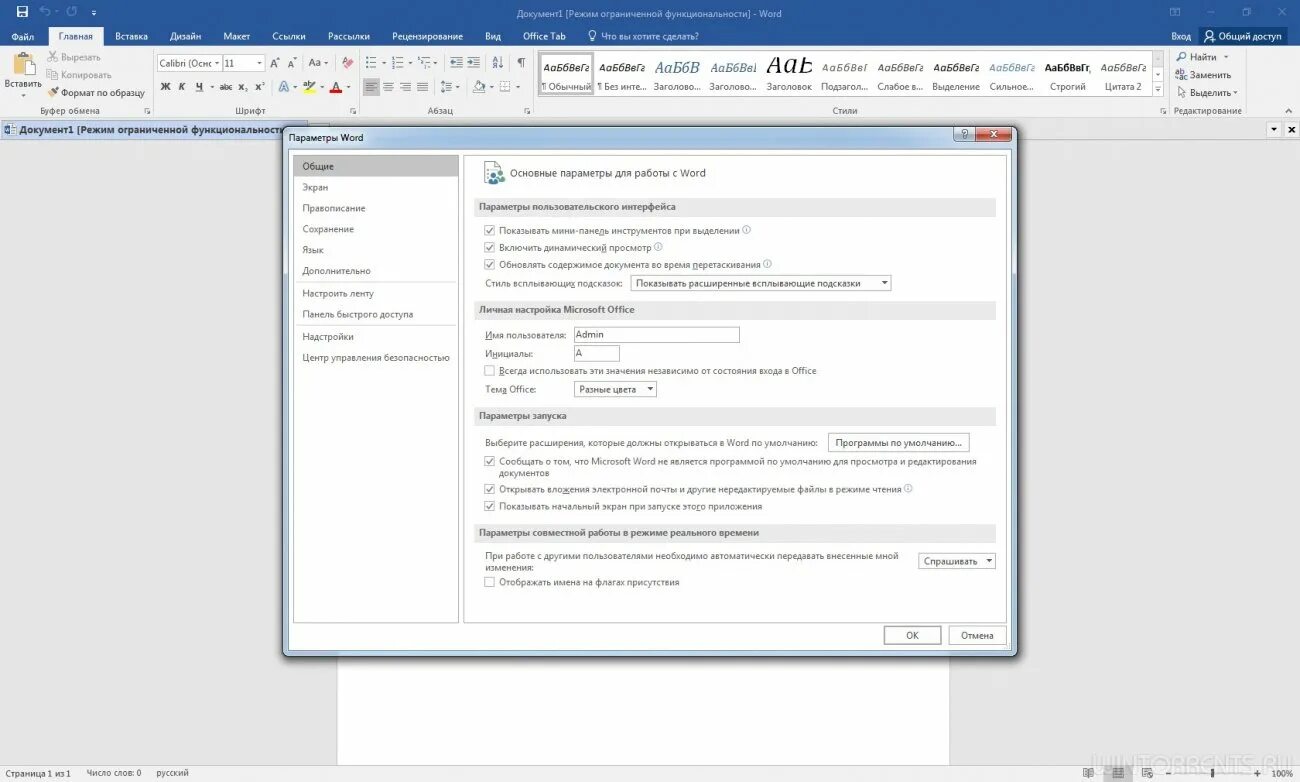The height and width of the screenshot is (782, 1300).
Task: Toggle Показывать мини-панель инструментов при выделении
Action: 490,231
